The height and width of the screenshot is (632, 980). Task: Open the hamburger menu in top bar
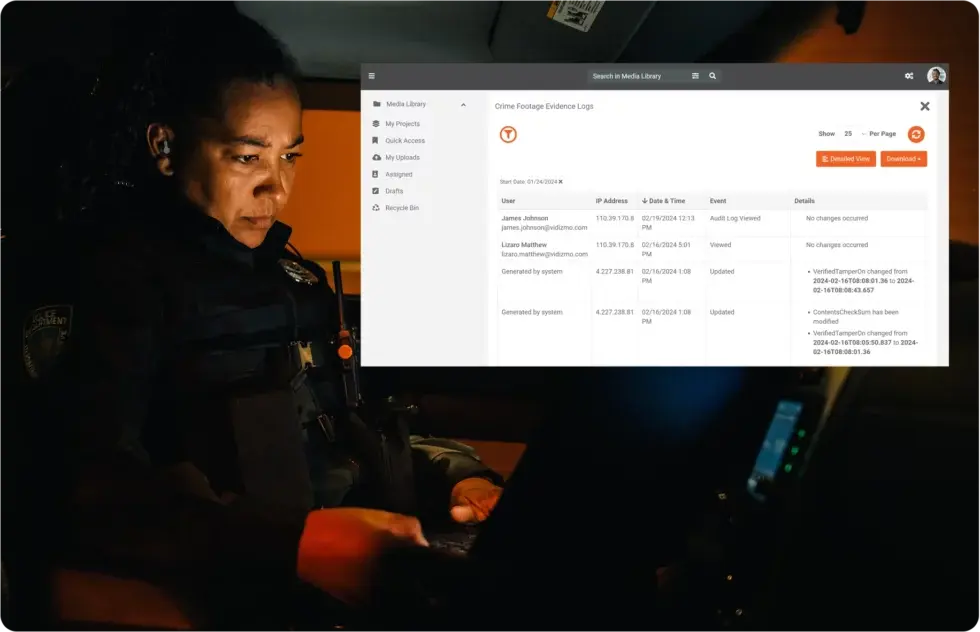tap(372, 76)
